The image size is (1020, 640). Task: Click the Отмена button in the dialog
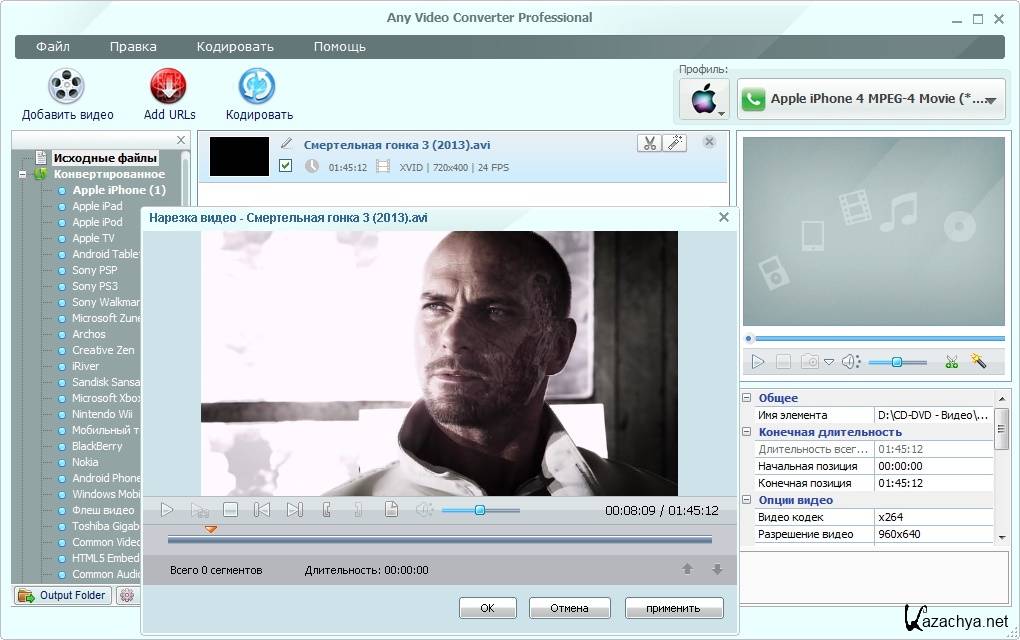tap(570, 607)
